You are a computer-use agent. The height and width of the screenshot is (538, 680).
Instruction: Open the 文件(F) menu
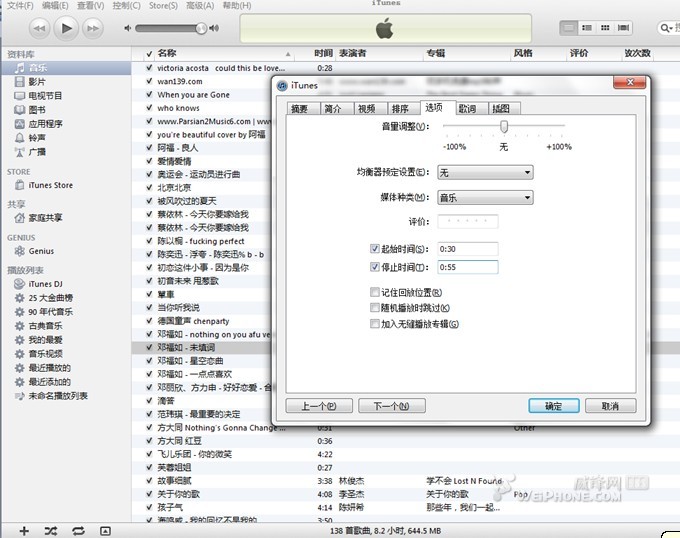[20, 6]
